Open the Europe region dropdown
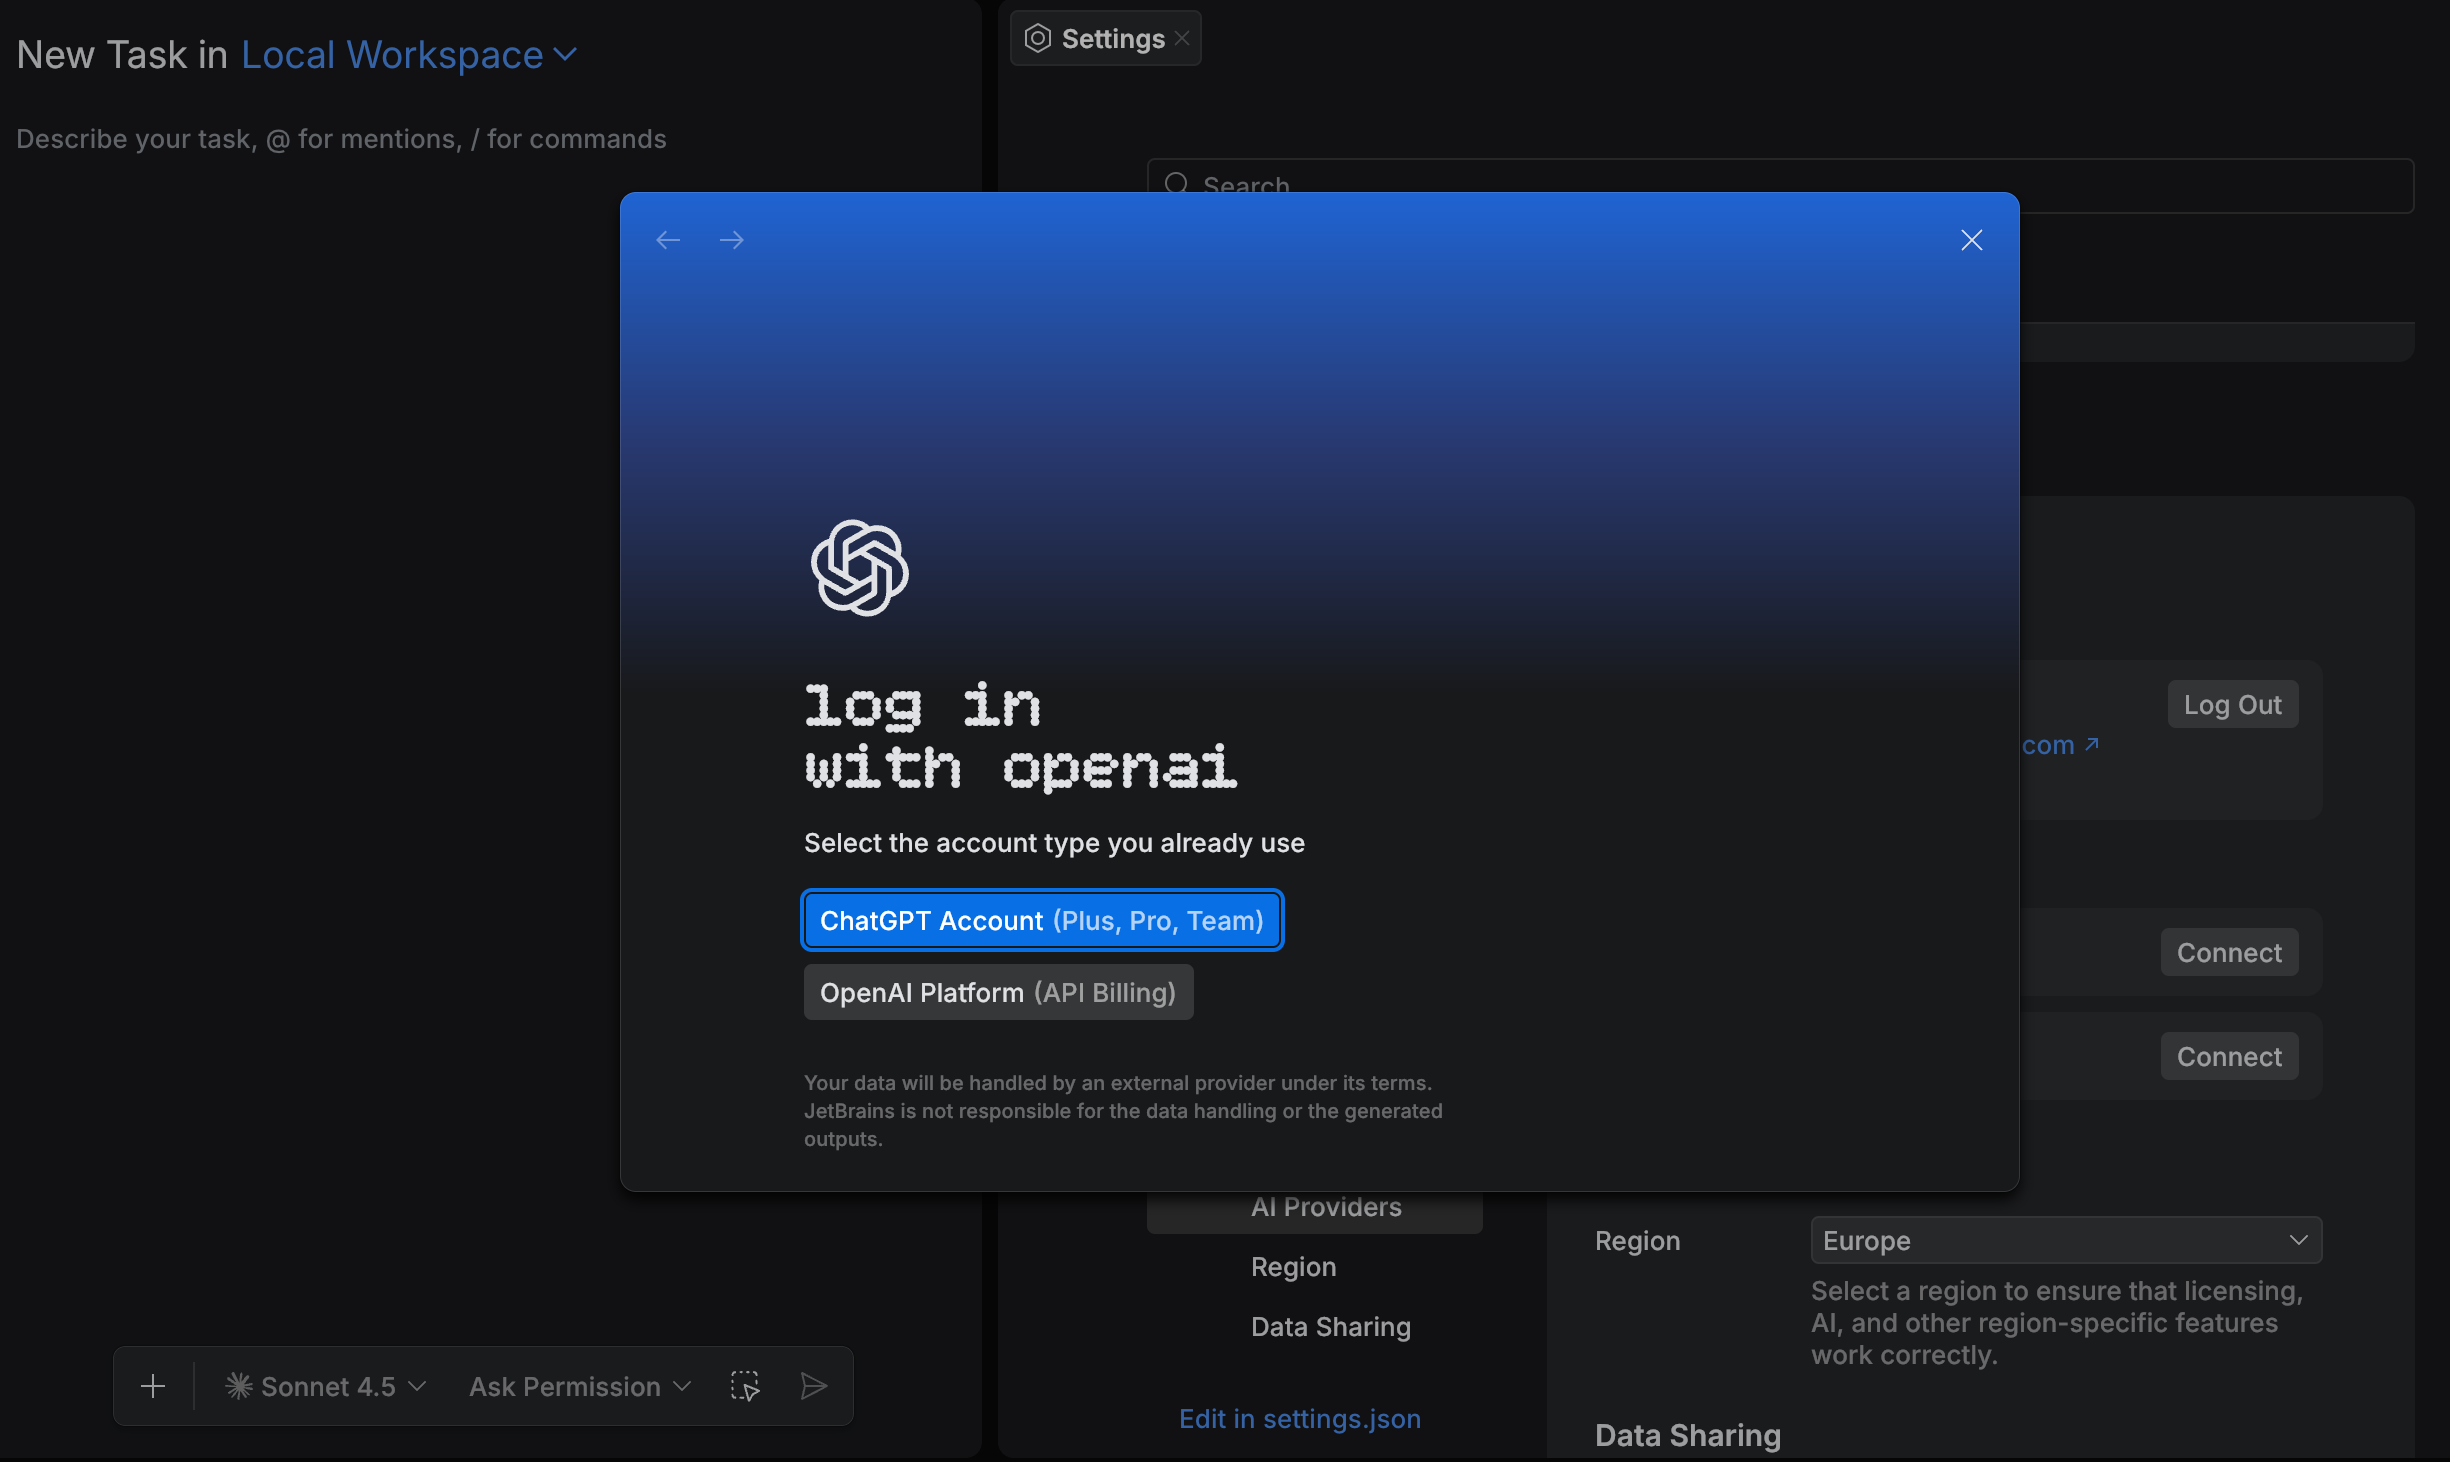The height and width of the screenshot is (1462, 2450). 2064,1240
